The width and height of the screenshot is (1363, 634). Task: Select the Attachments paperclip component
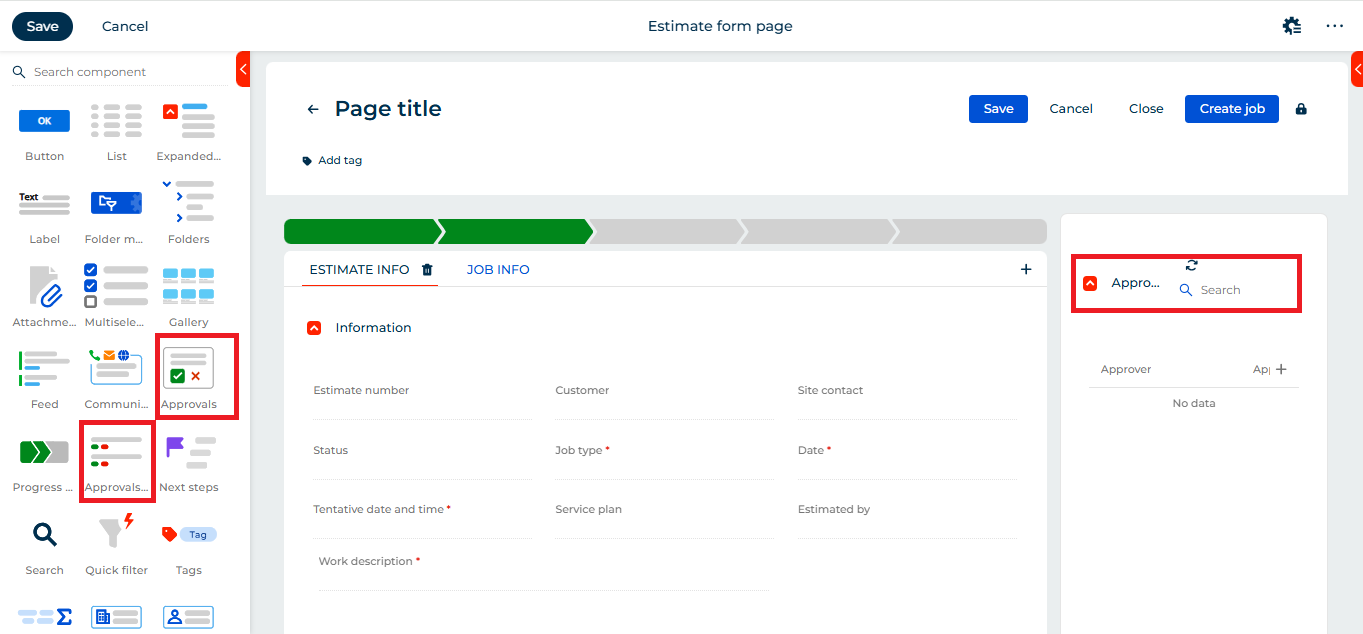click(x=44, y=286)
